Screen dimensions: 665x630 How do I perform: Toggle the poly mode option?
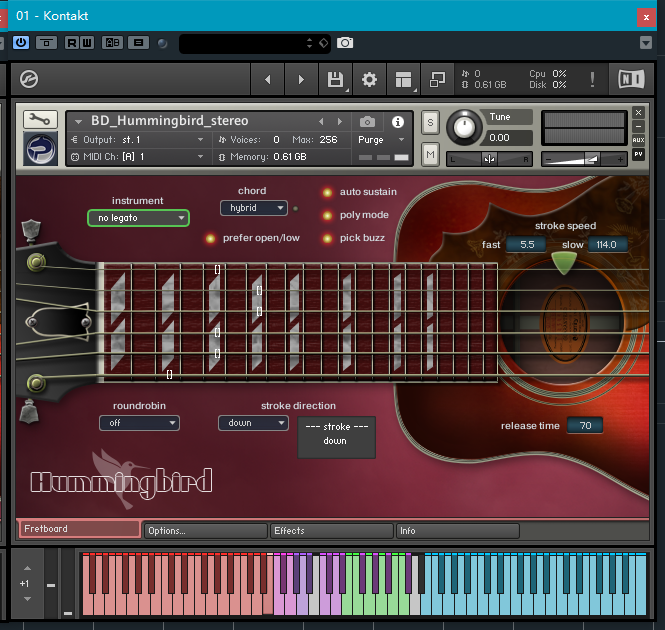click(x=327, y=216)
